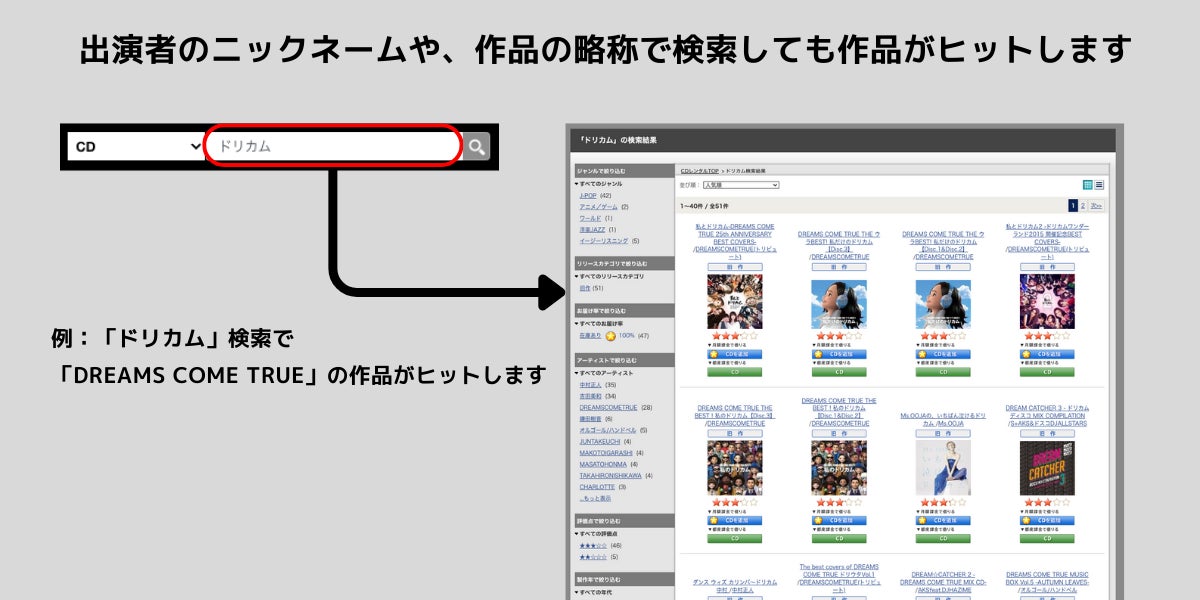This screenshot has width=1200, height=600.
Task: Go to the next page via 次へ
Action: point(1097,206)
